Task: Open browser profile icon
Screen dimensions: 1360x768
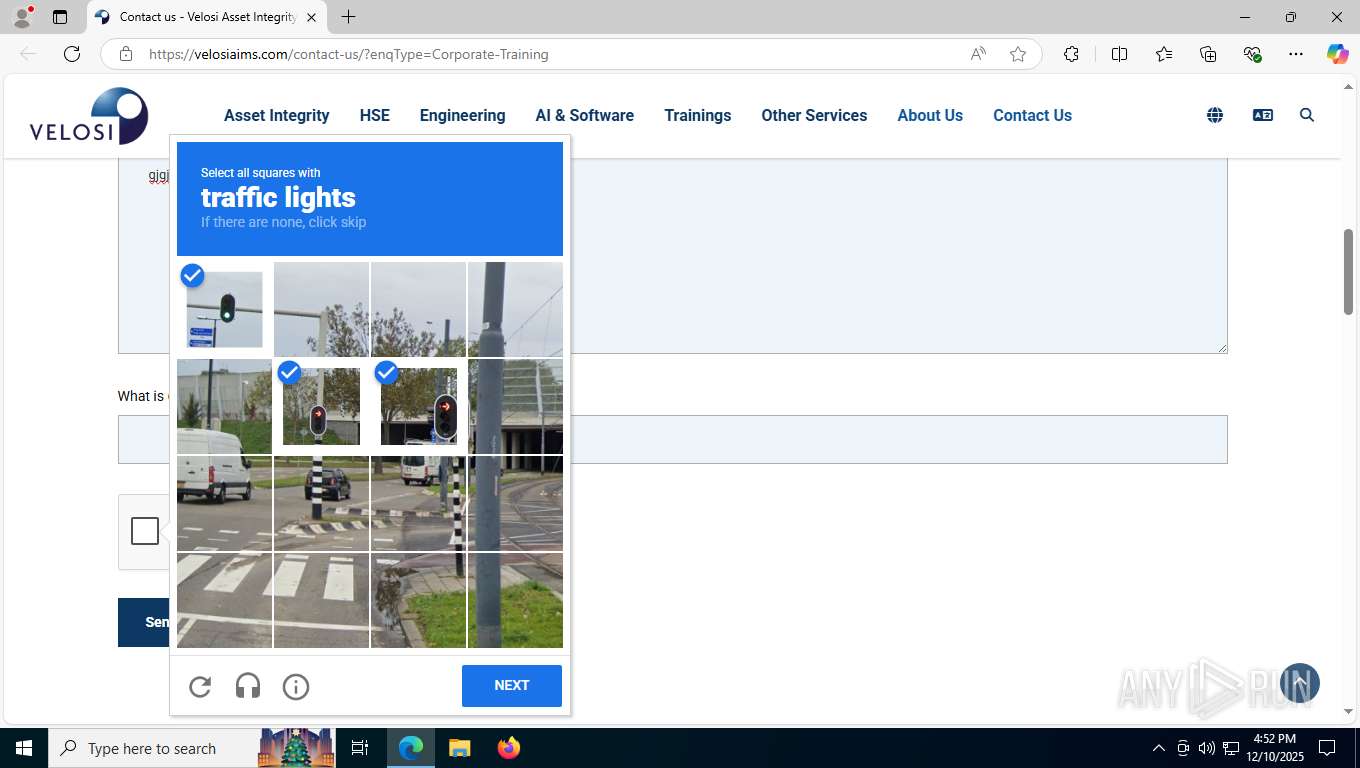Action: pyautogui.click(x=22, y=17)
